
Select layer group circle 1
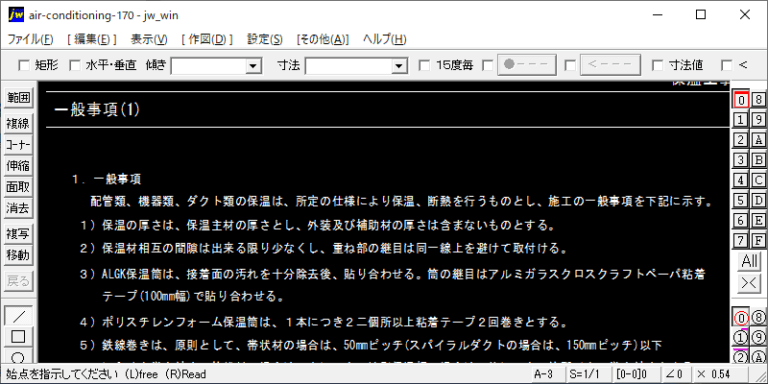point(741,338)
